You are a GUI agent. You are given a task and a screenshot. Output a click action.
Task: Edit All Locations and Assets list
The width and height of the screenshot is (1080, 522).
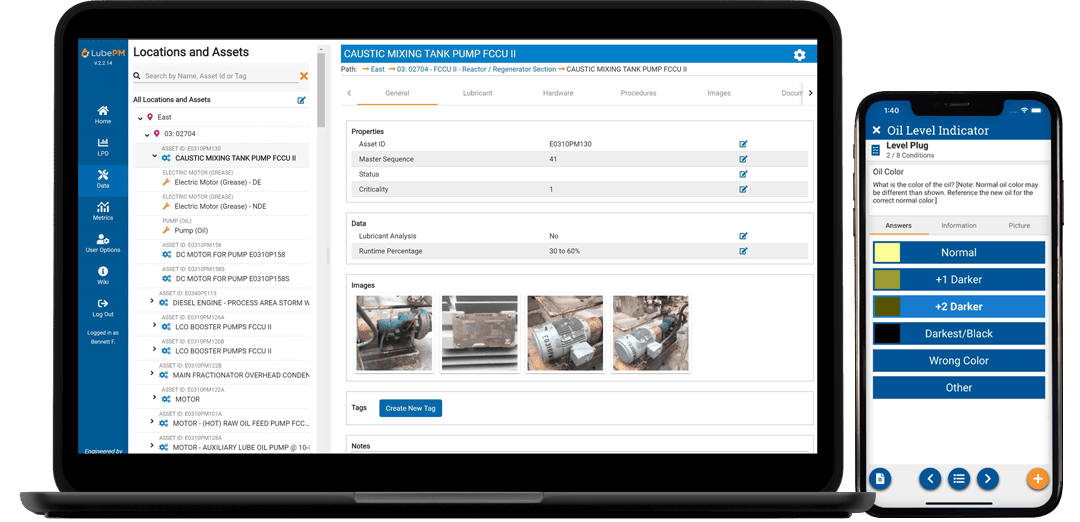tap(301, 100)
